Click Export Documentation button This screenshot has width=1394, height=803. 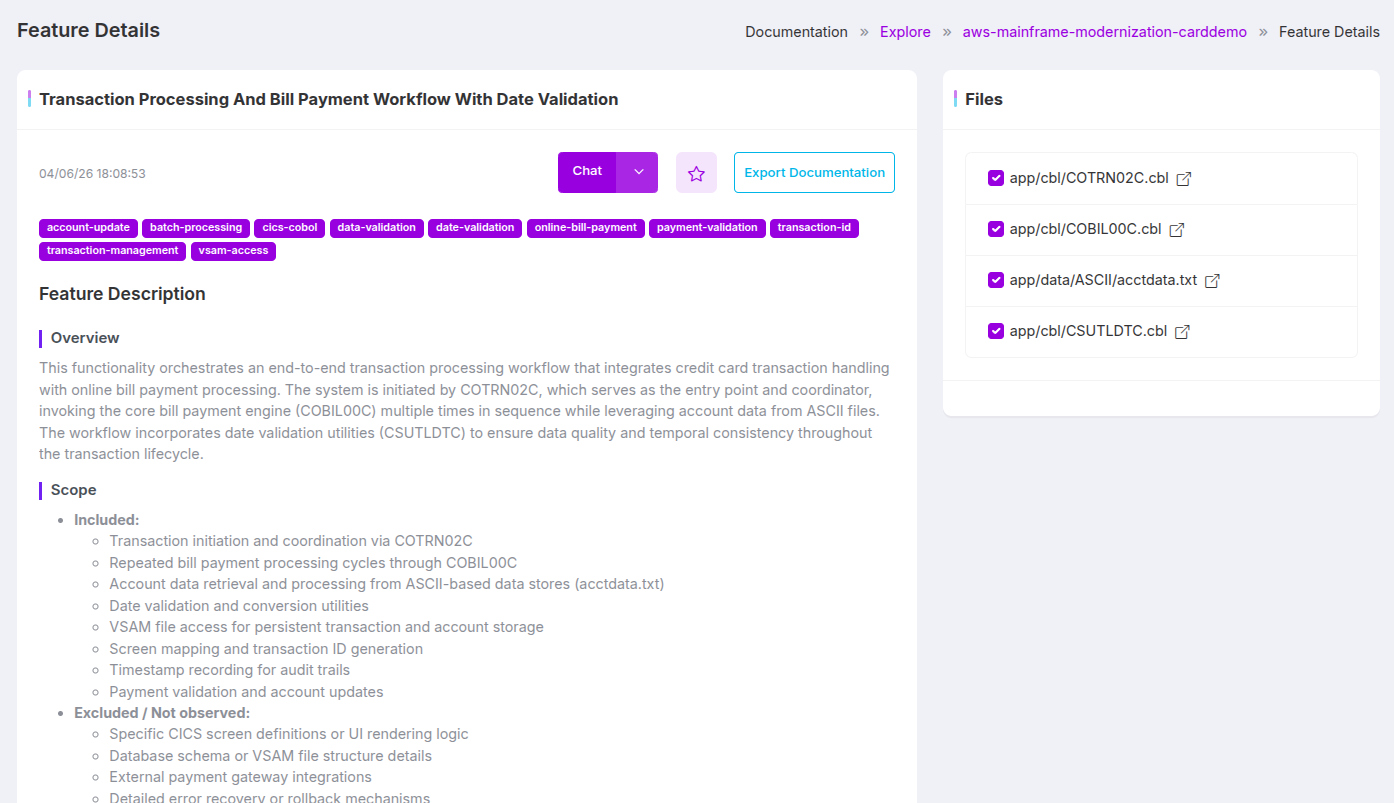pos(814,173)
